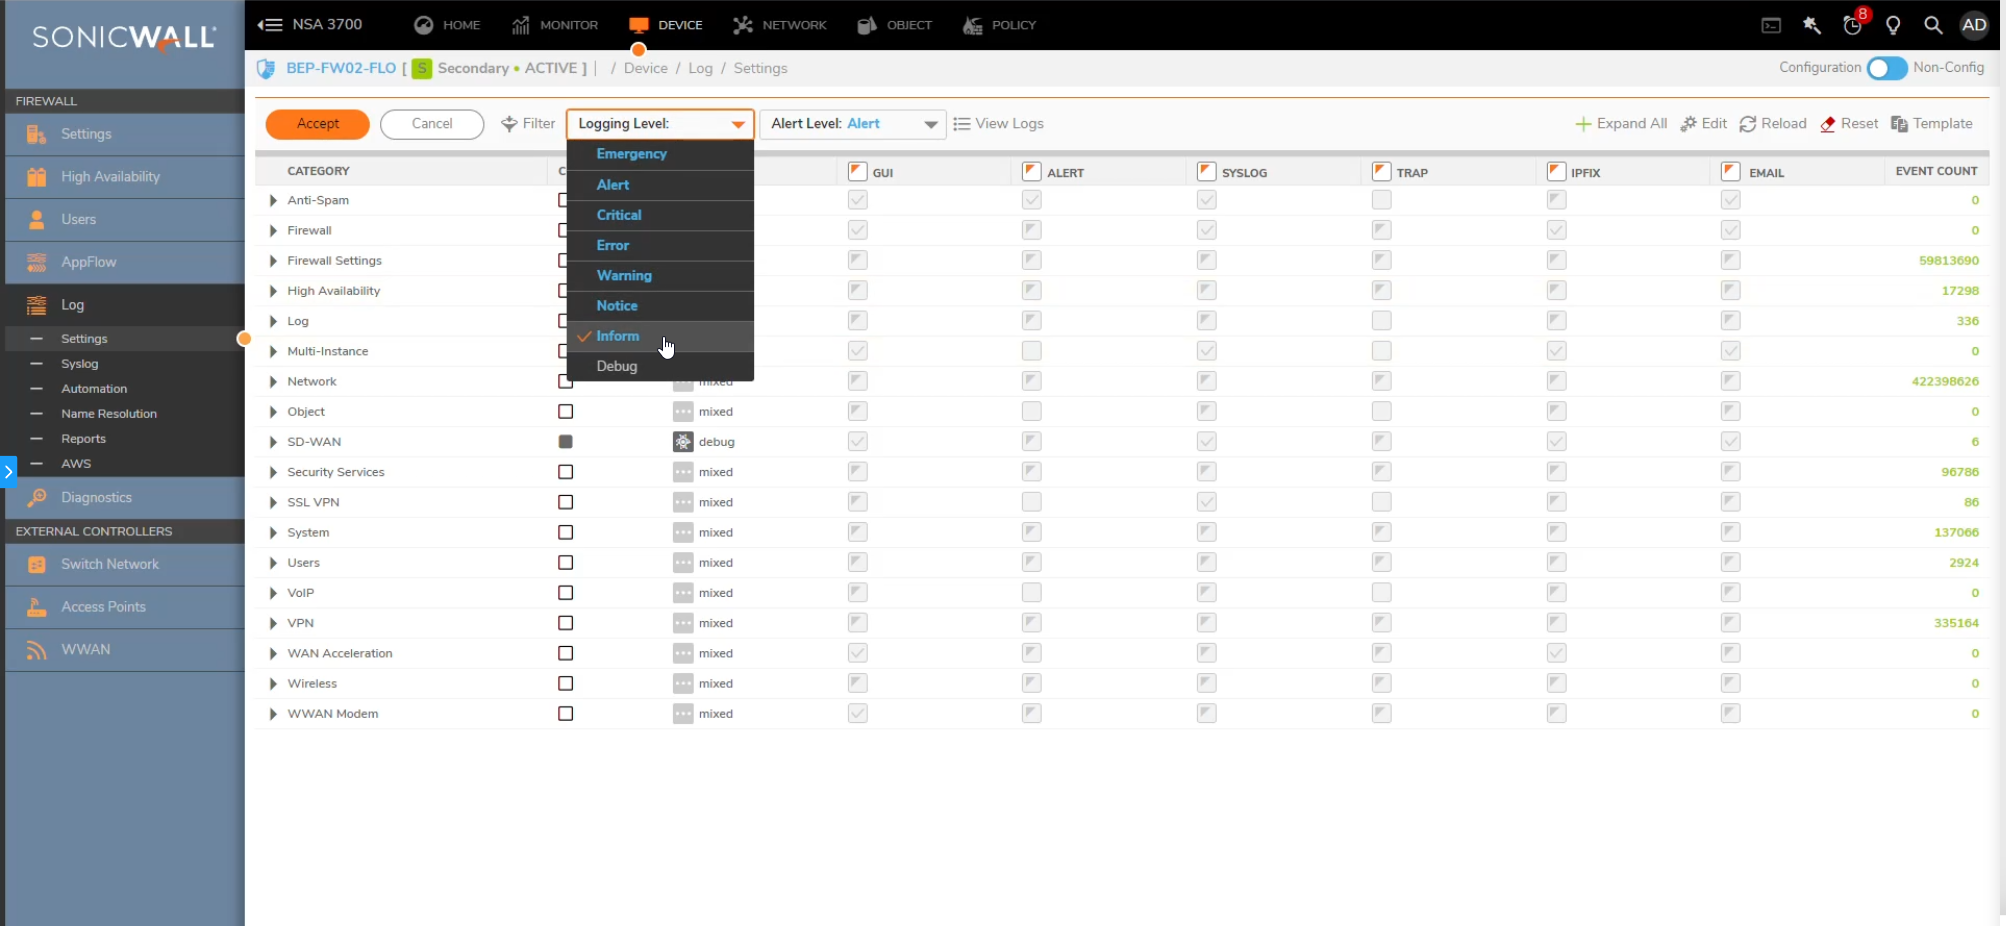Click the Edit toolbar item

pos(1704,124)
